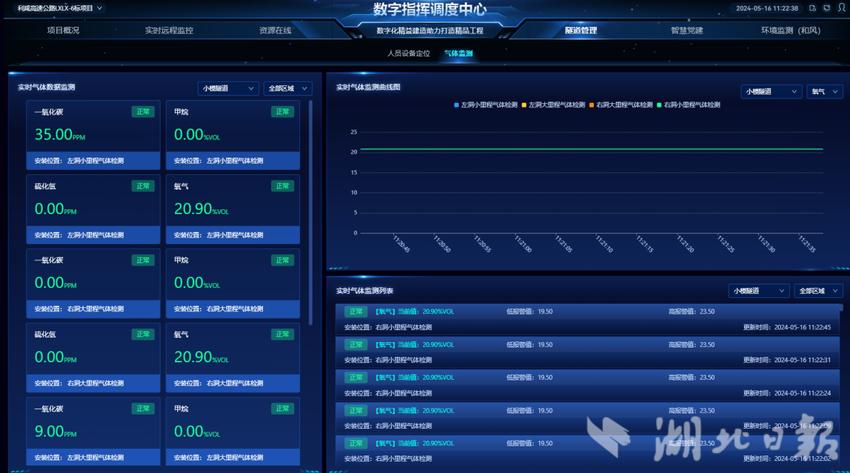Click the 9.00 PPM carbon monoxide reading

pos(55,432)
